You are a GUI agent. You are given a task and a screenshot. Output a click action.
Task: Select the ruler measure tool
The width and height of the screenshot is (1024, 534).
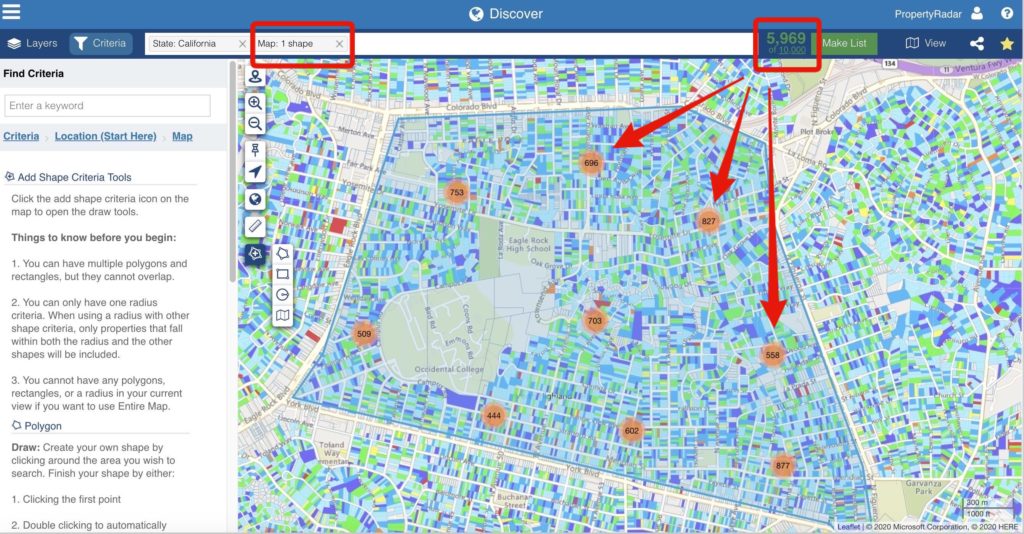coord(255,226)
